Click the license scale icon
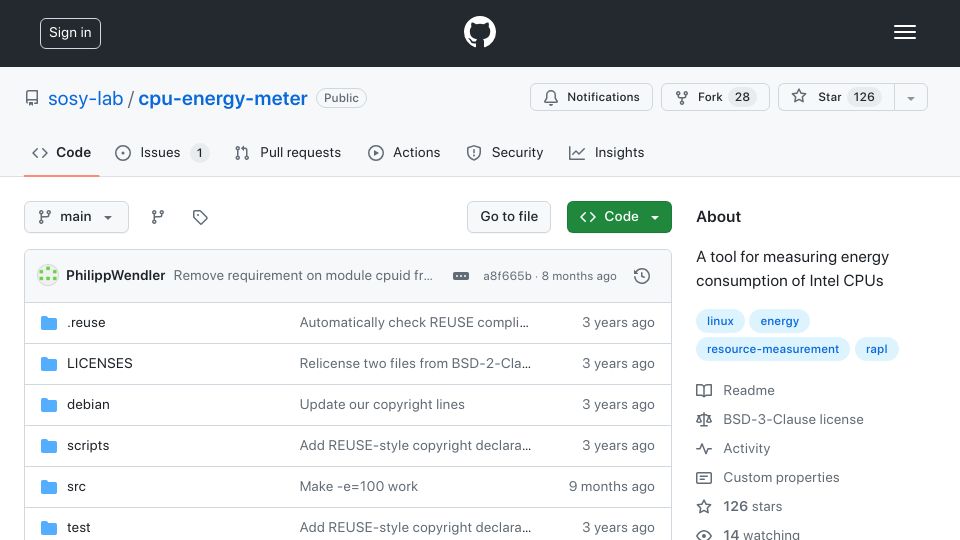960x540 pixels. [704, 419]
